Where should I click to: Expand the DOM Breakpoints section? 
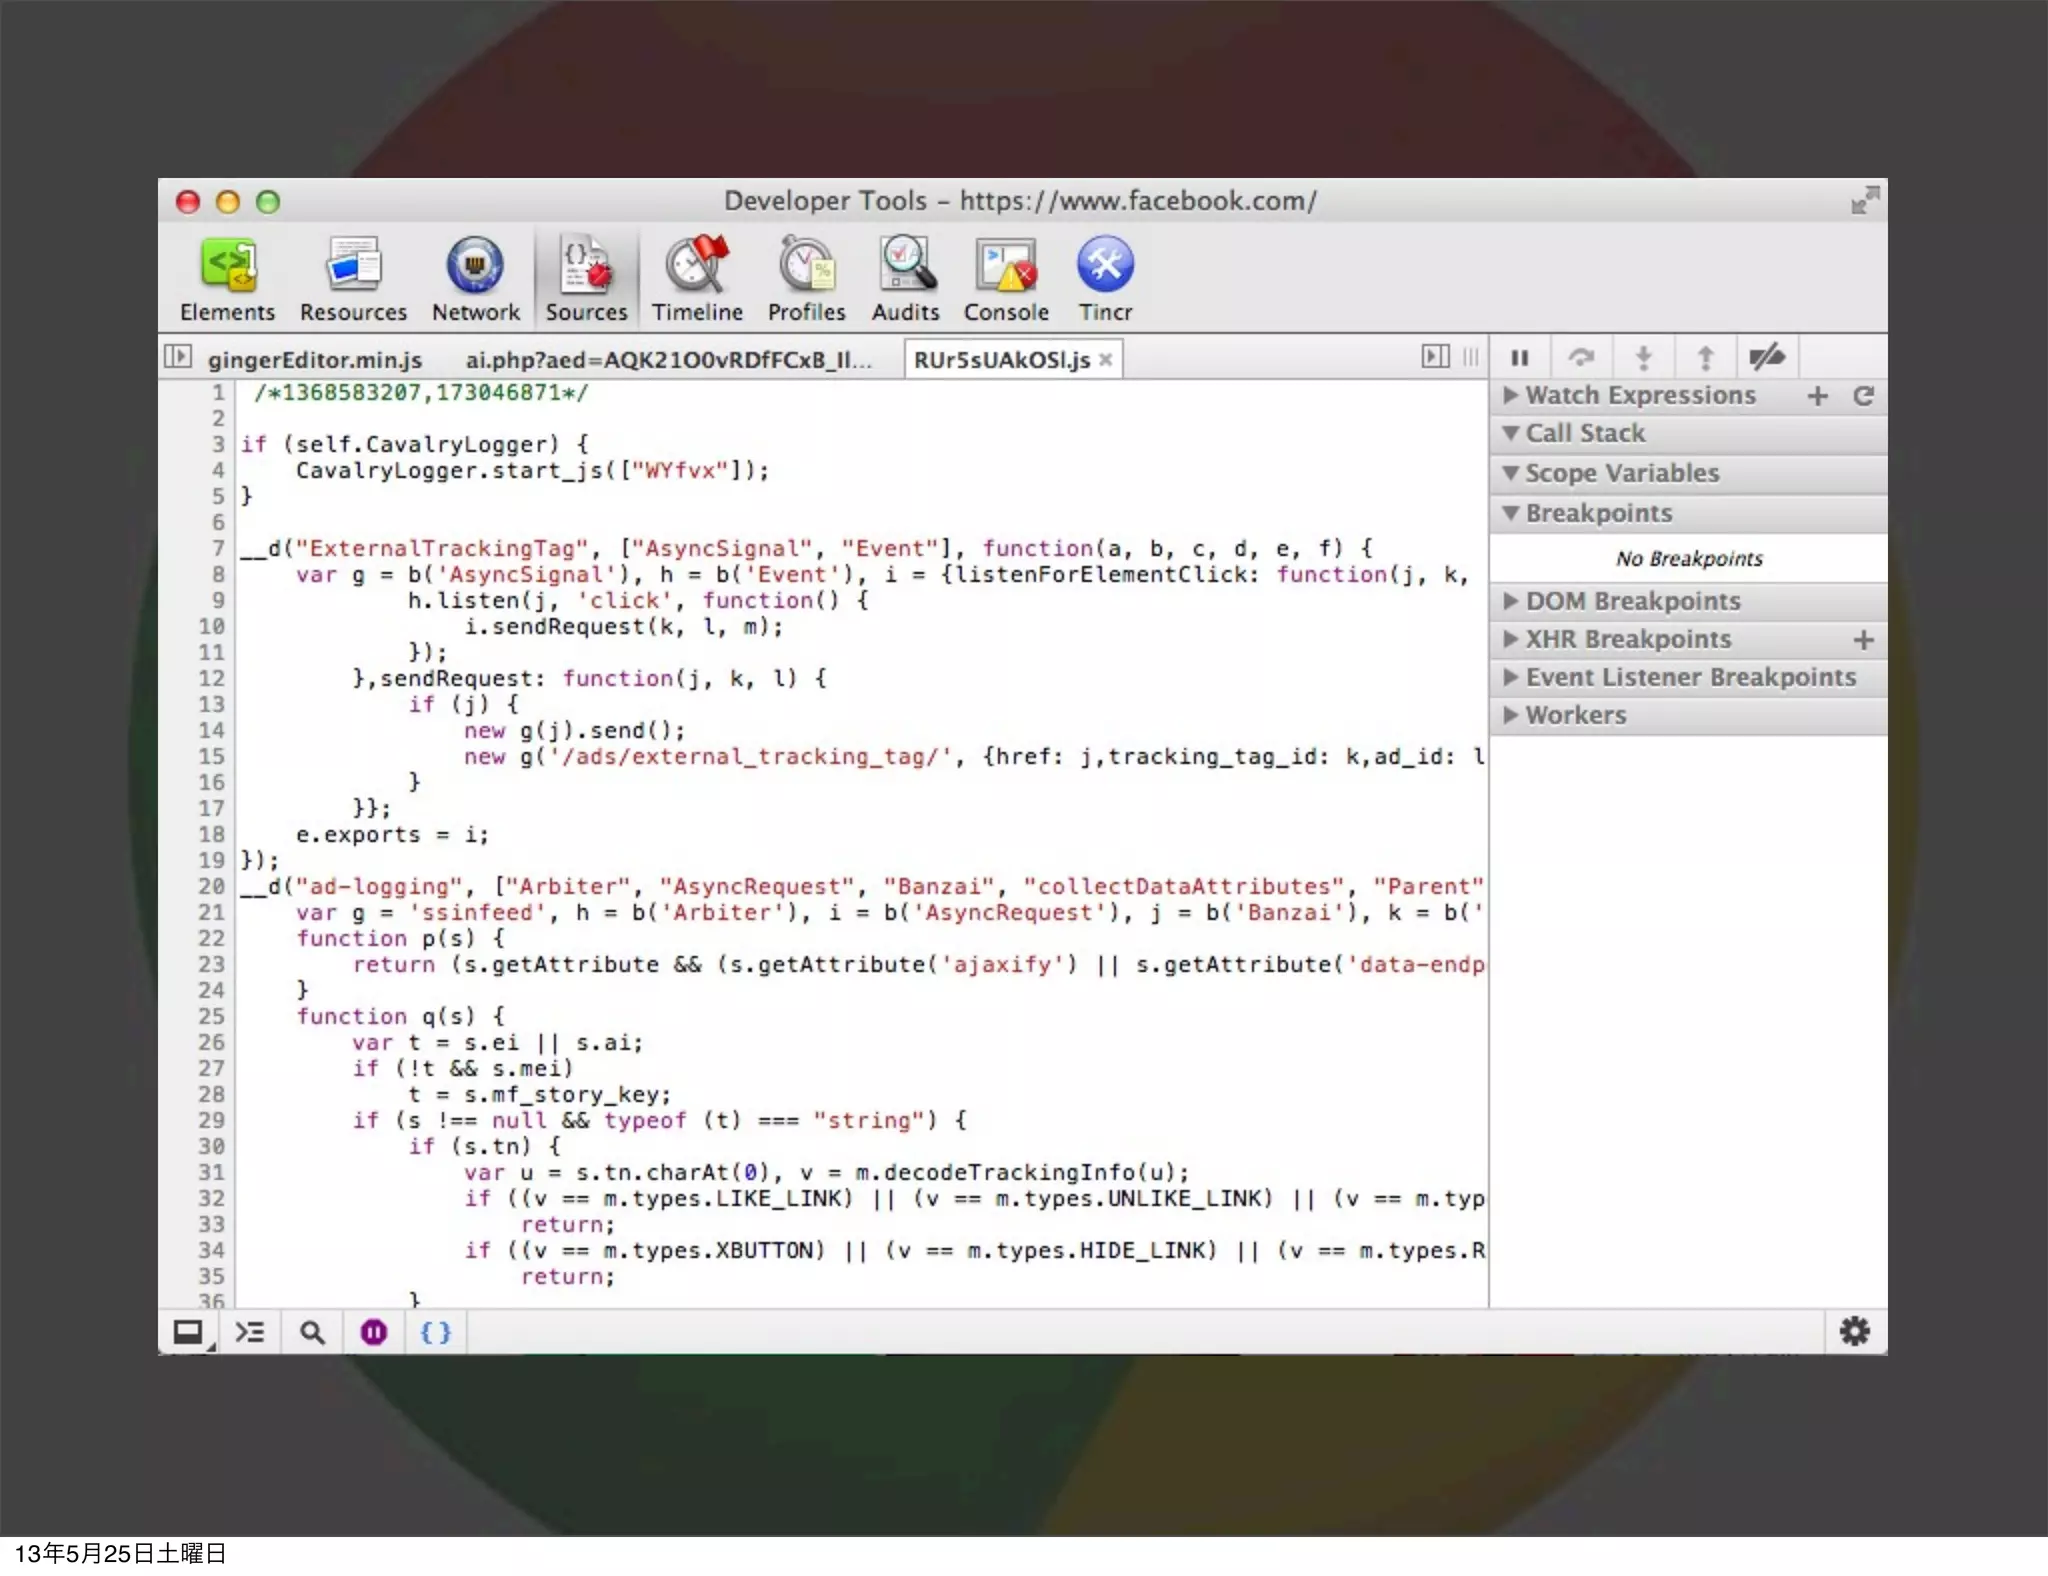click(x=1632, y=601)
